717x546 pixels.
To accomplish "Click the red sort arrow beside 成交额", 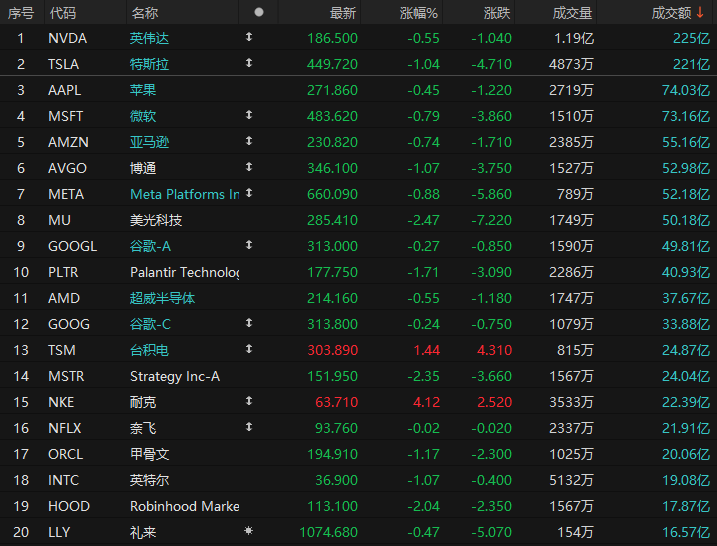I will [700, 12].
